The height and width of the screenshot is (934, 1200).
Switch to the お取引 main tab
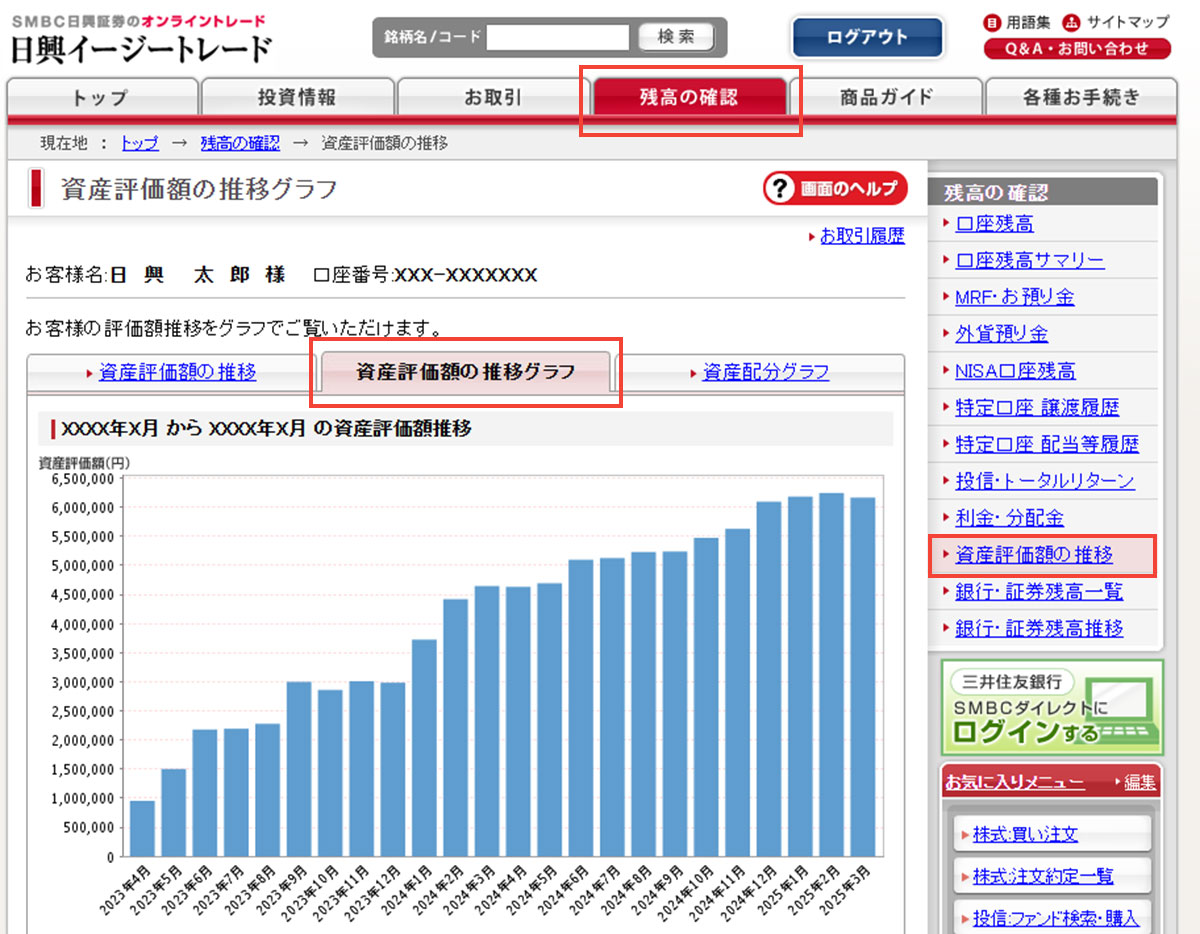pos(493,97)
